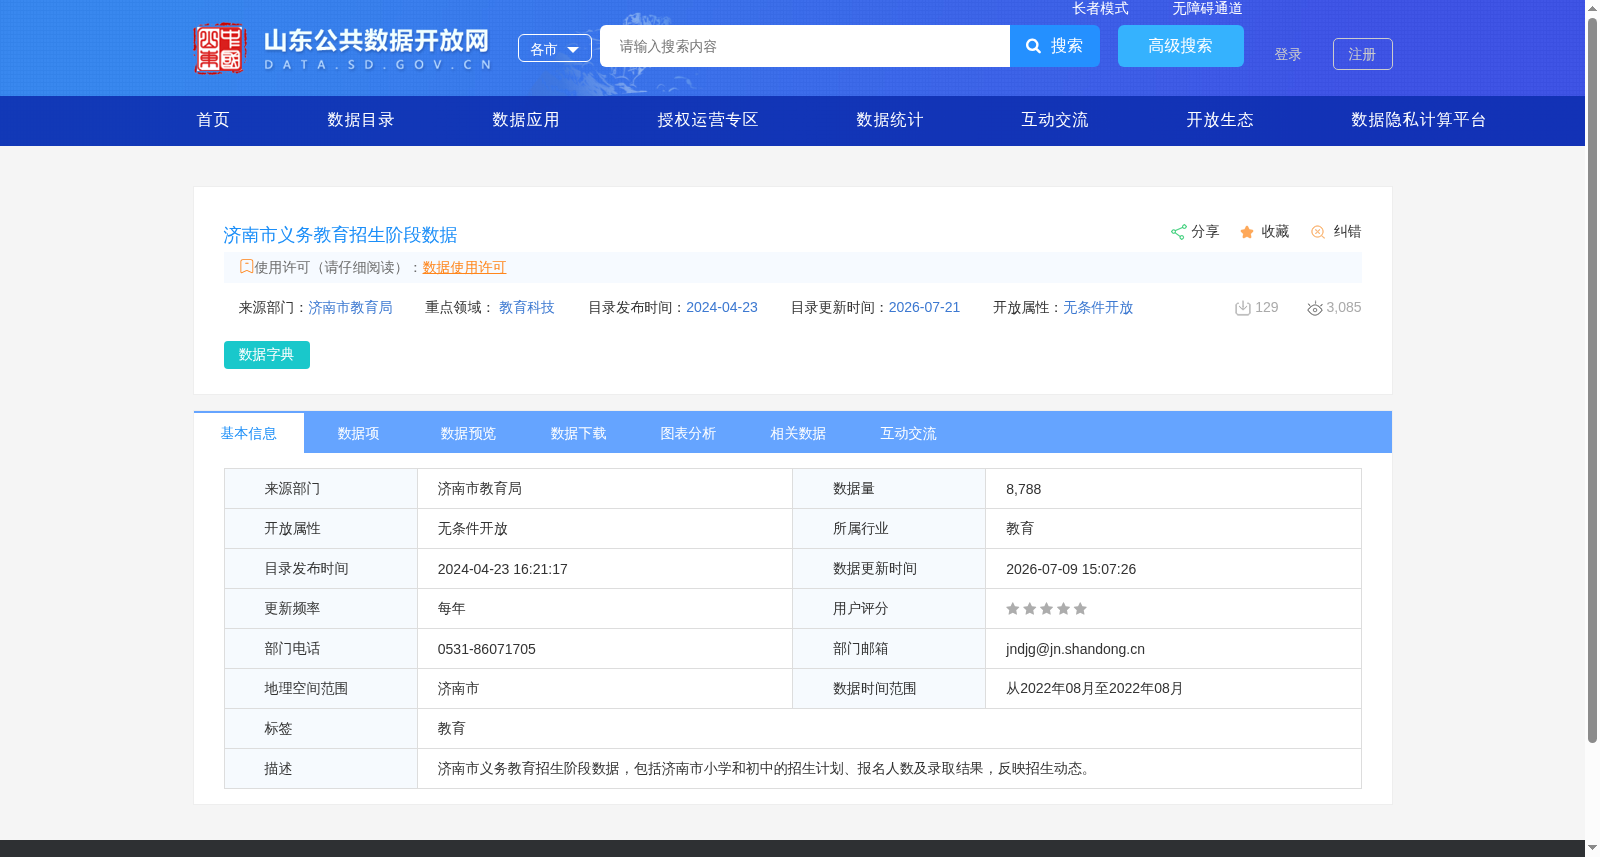Open the 数据使用许可 link
The image size is (1600, 857).
[464, 267]
